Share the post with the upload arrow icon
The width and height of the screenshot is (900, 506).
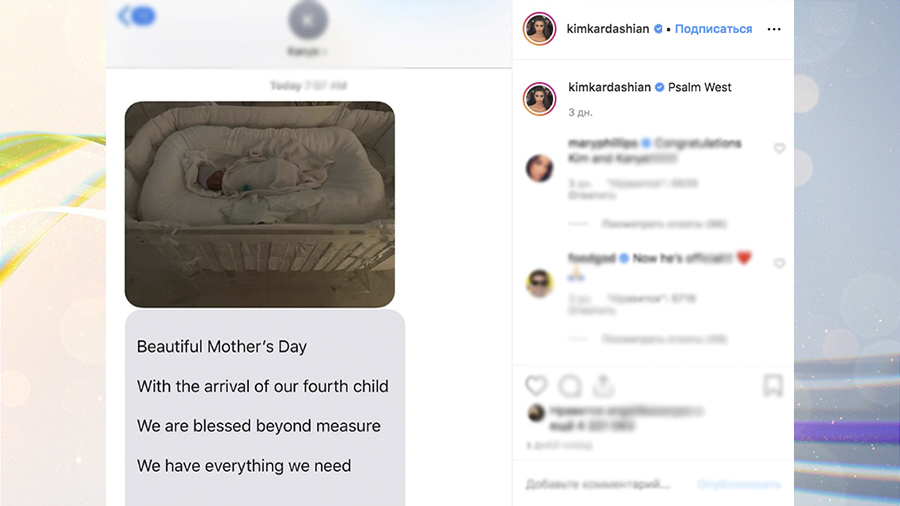pos(603,386)
